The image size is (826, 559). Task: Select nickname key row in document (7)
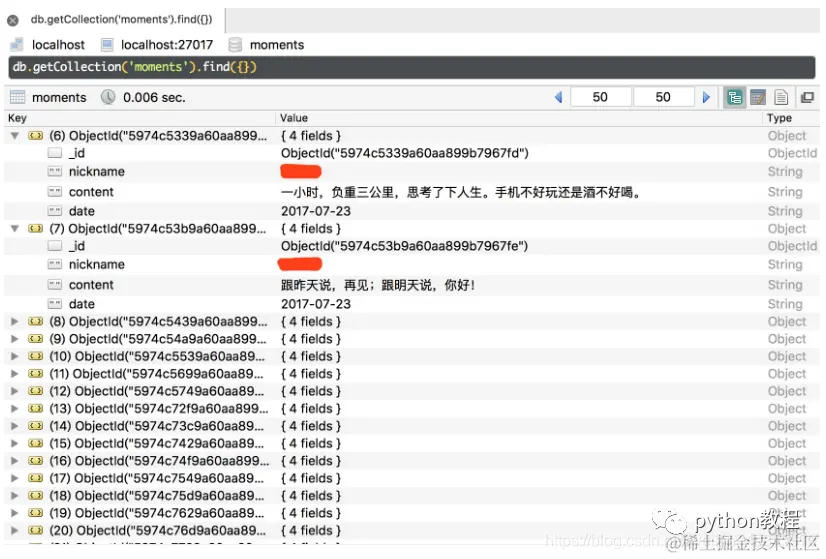97,264
